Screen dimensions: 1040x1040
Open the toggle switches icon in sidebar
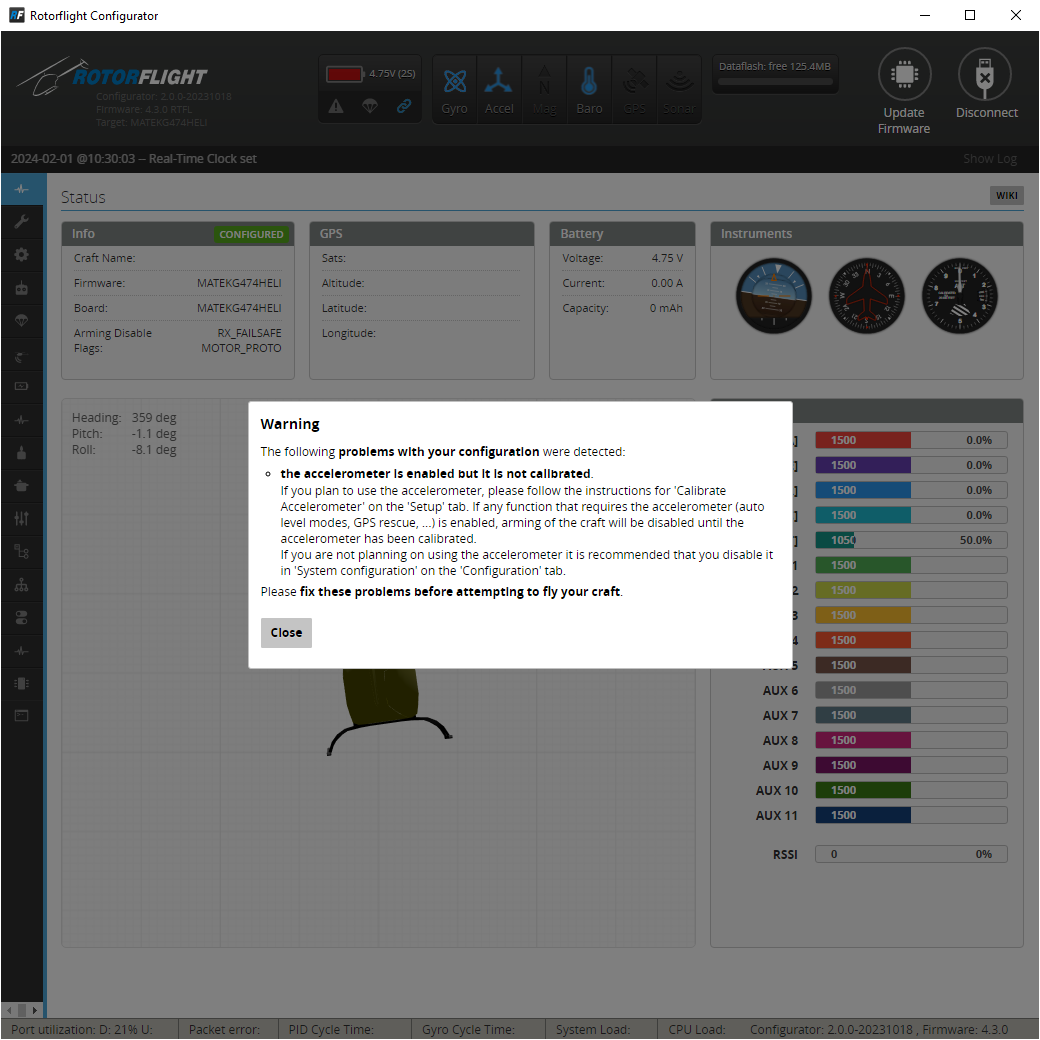pyautogui.click(x=21, y=617)
